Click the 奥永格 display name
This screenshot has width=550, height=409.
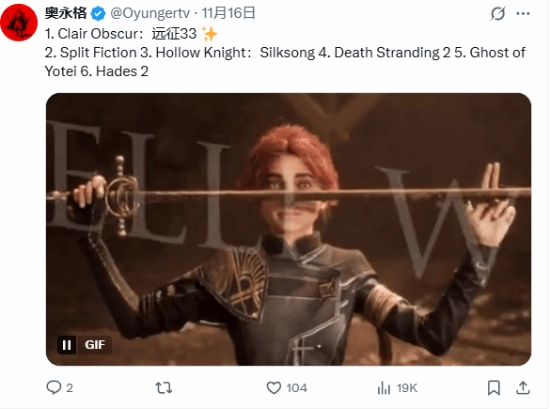[x=66, y=13]
